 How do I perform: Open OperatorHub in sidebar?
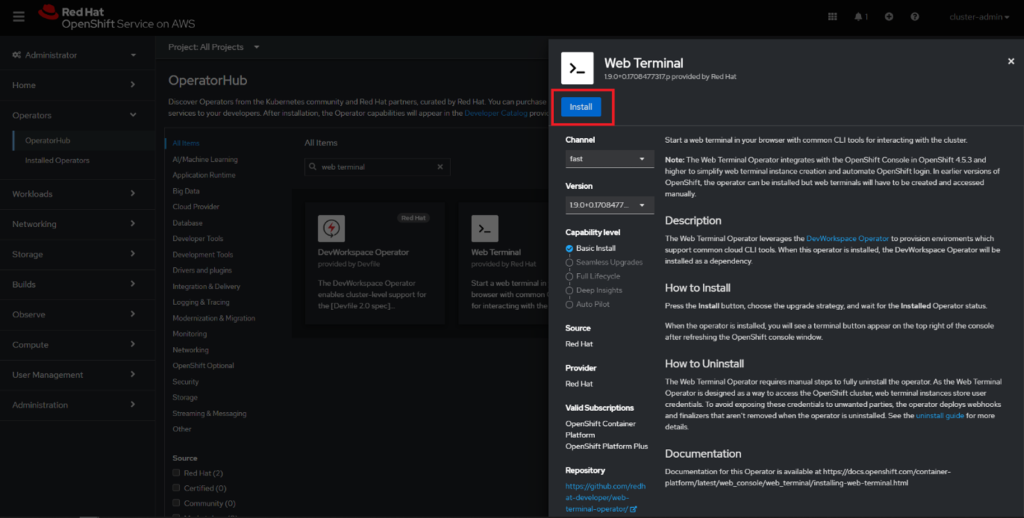pos(48,140)
